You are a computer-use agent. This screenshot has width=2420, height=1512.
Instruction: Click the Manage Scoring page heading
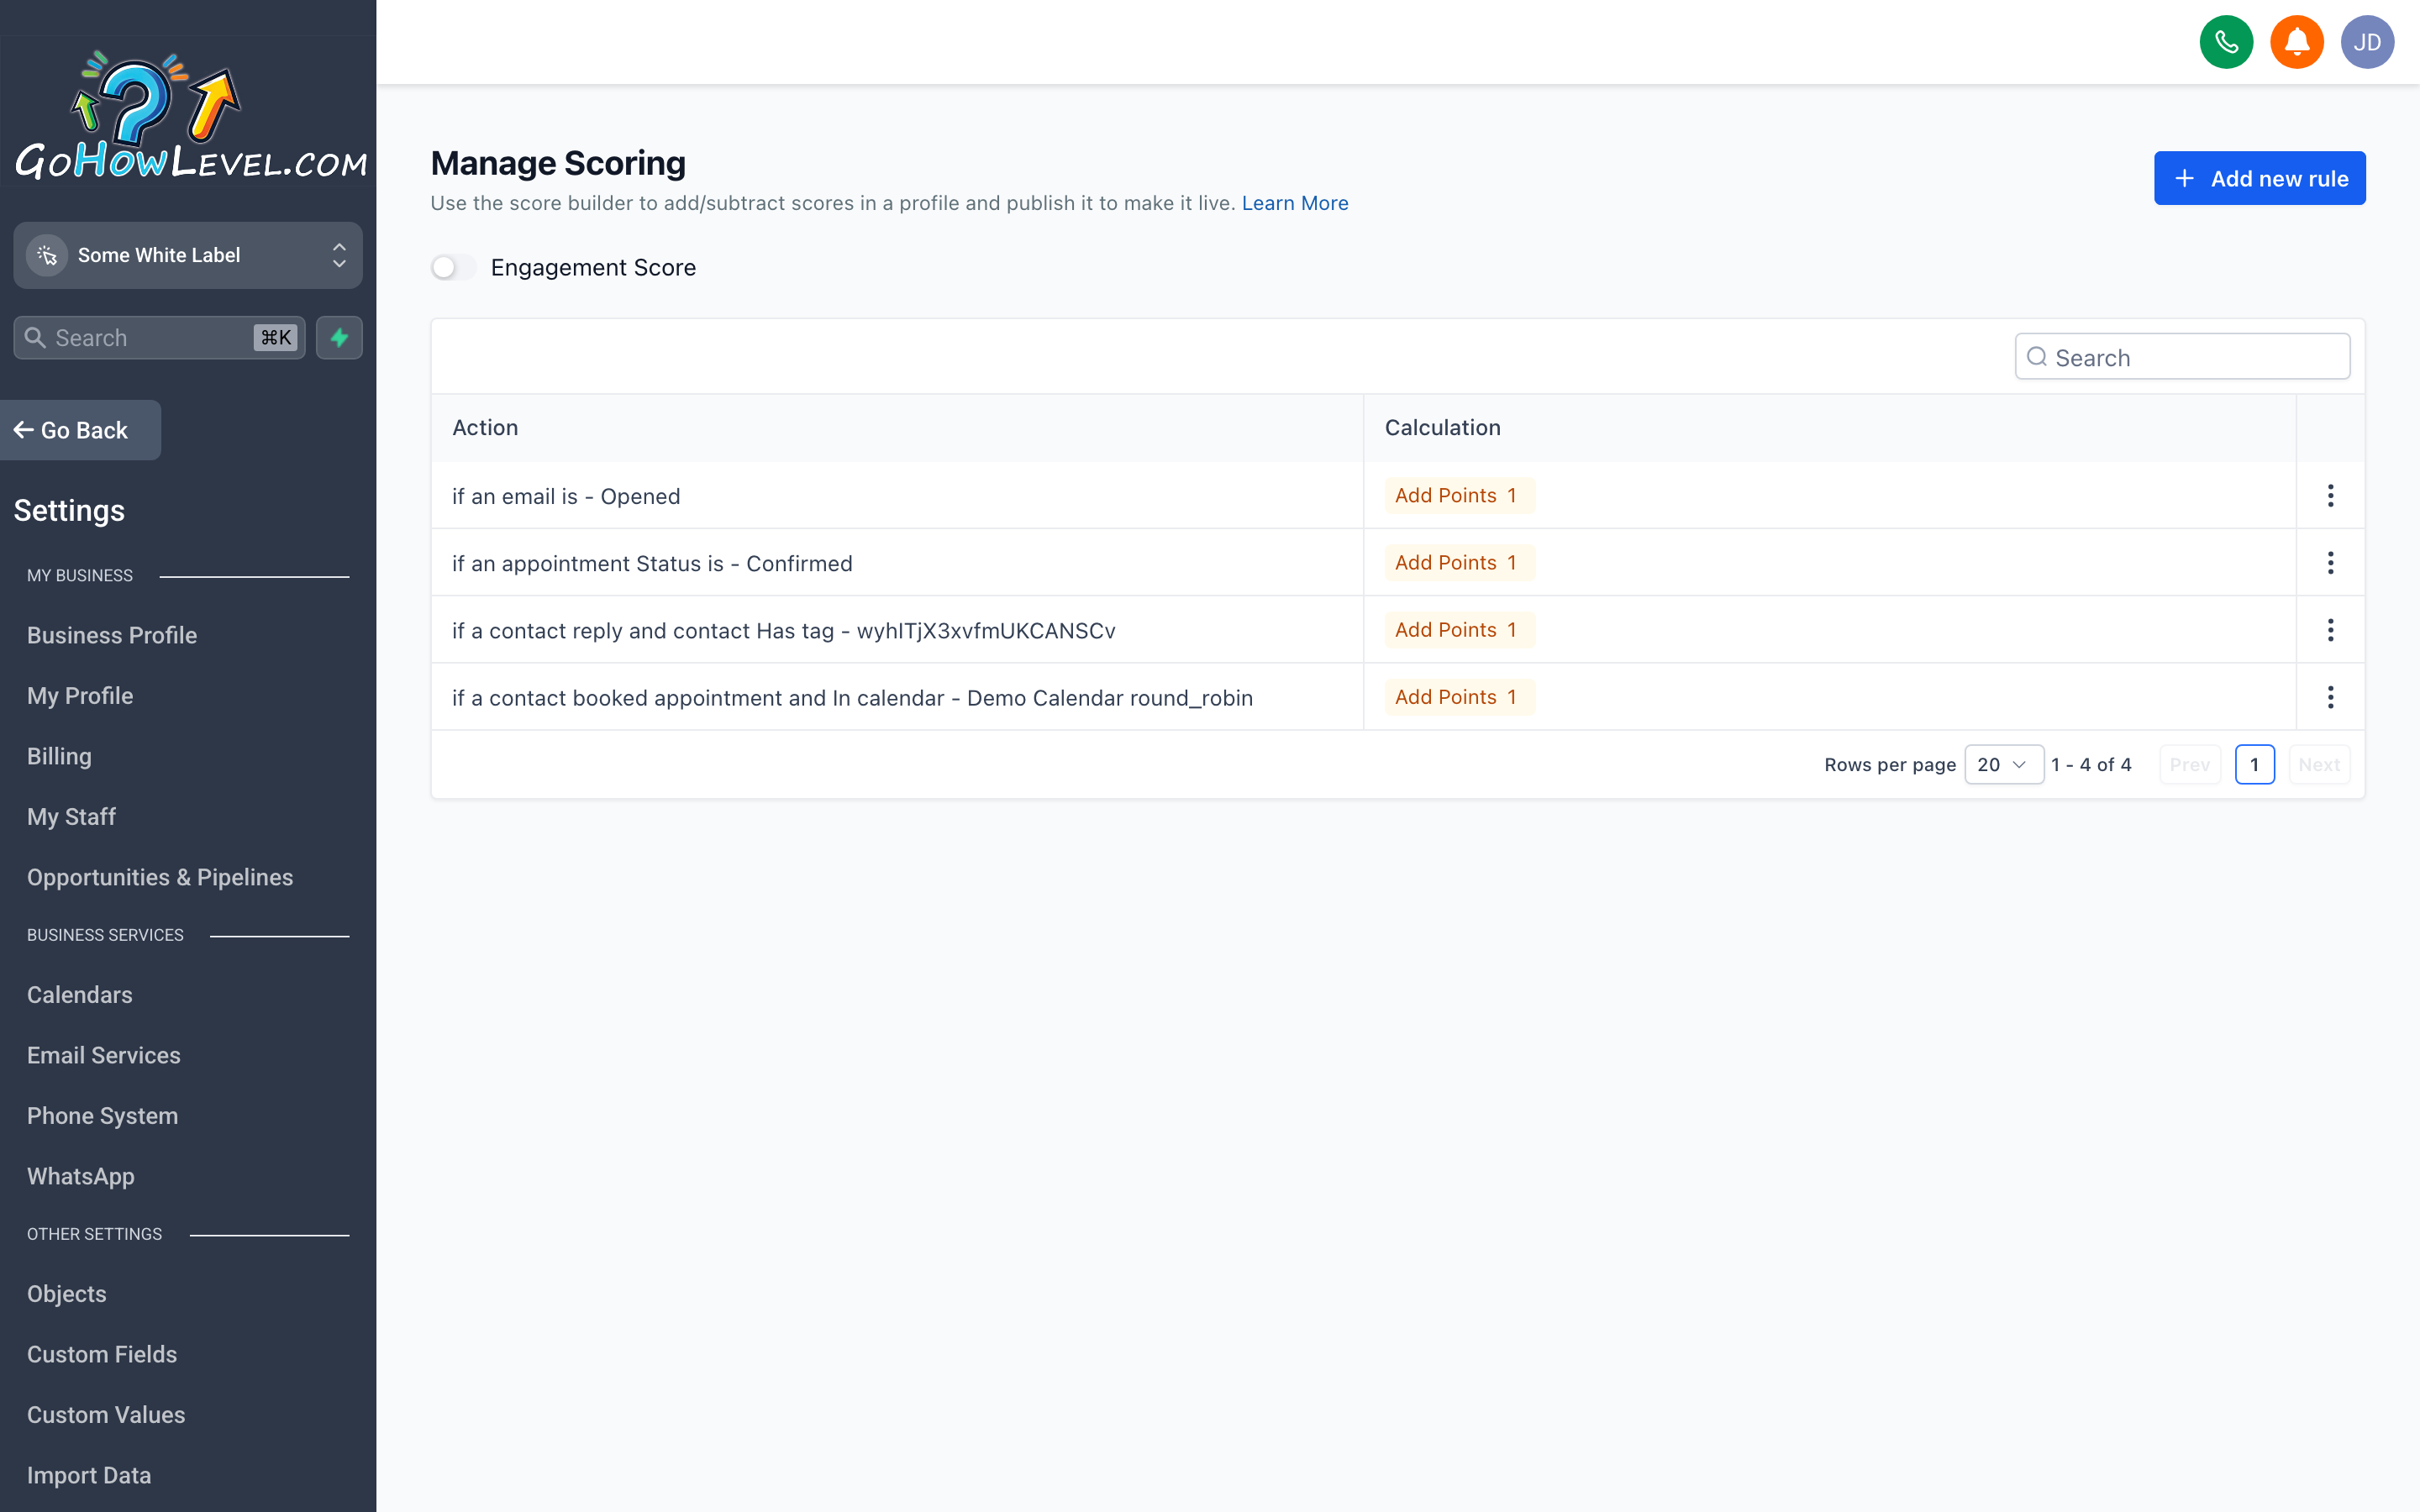[558, 163]
